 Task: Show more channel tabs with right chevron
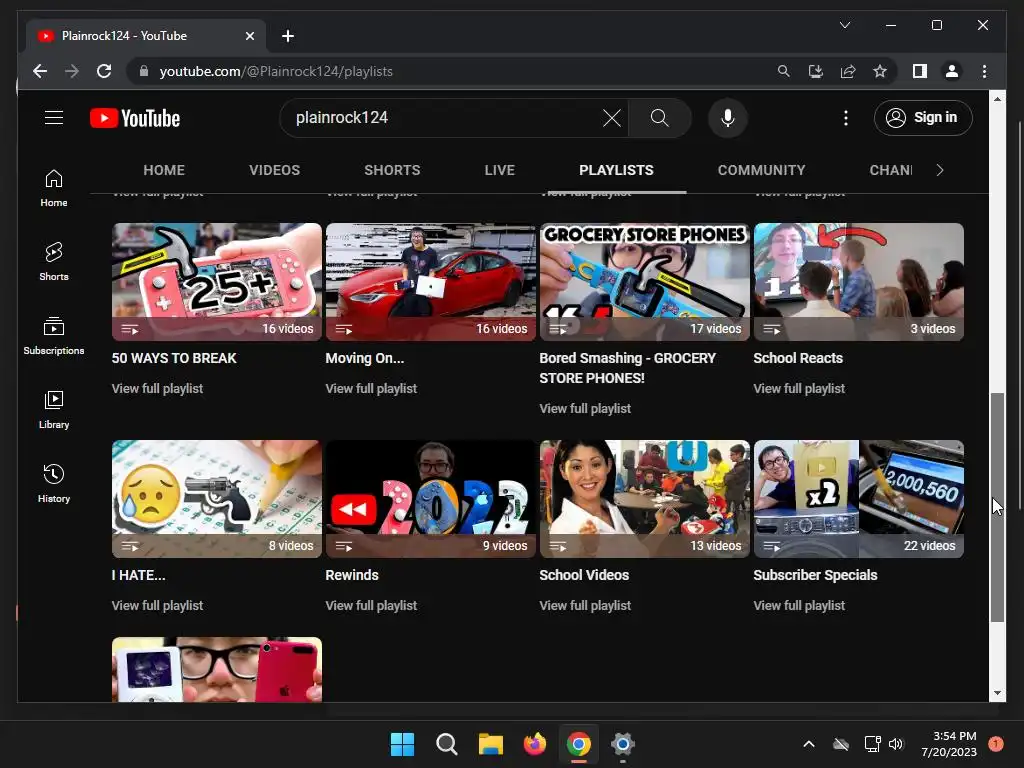(940, 170)
